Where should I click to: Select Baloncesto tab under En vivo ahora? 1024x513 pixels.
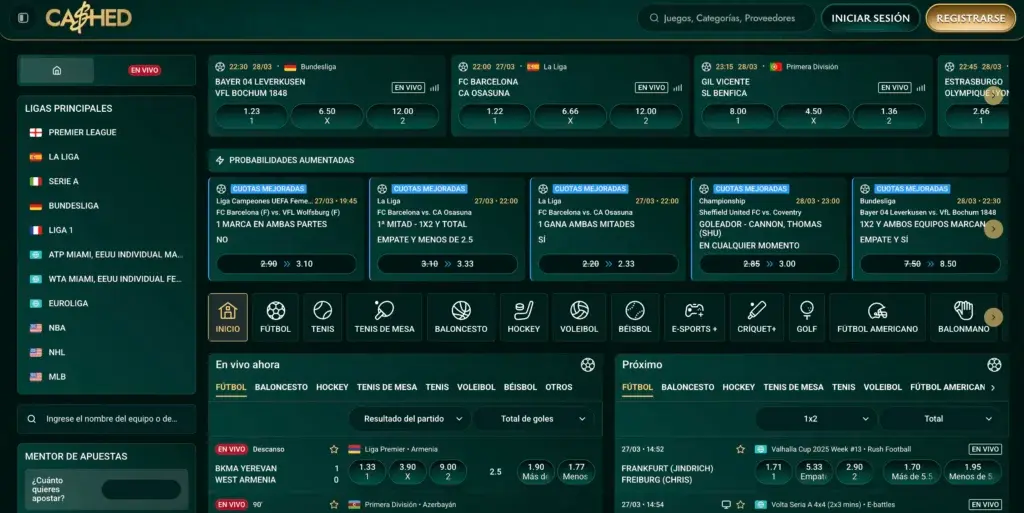(281, 387)
